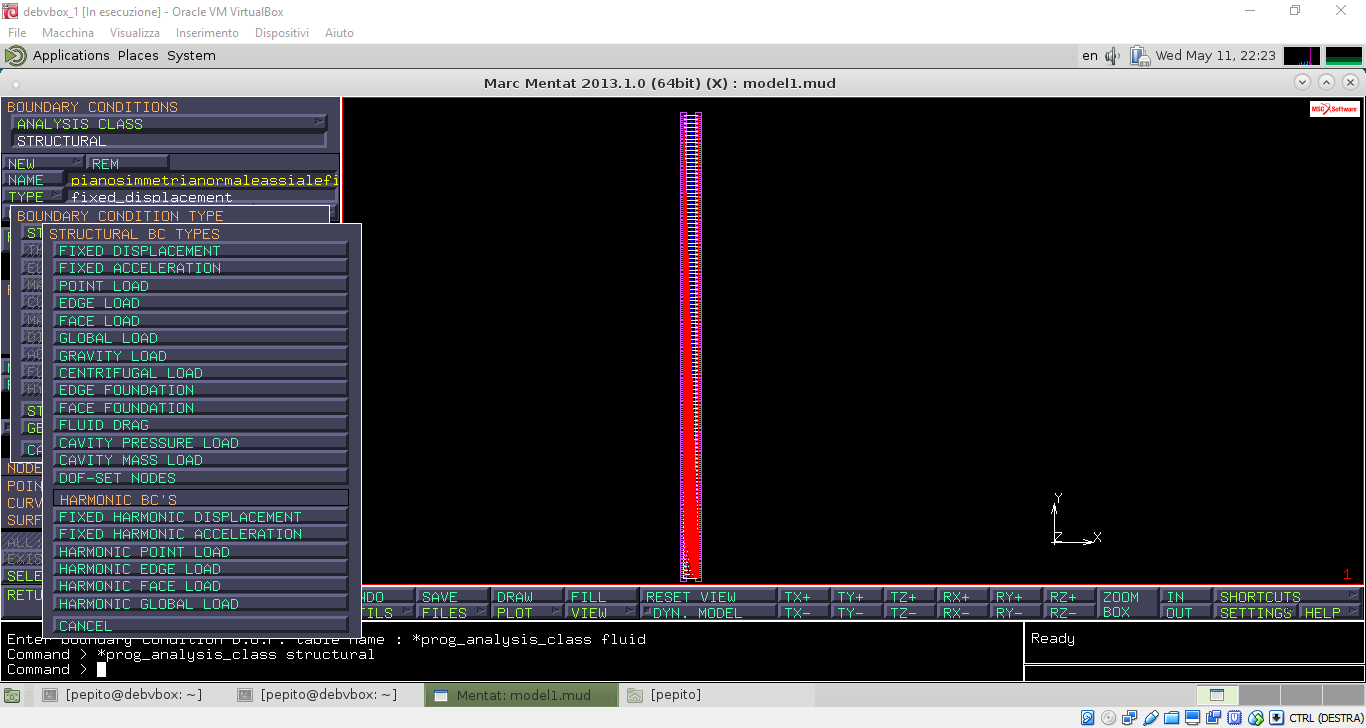Expand the ANALYSIS CLASS dropdown
The height and width of the screenshot is (728, 1366).
click(x=169, y=124)
